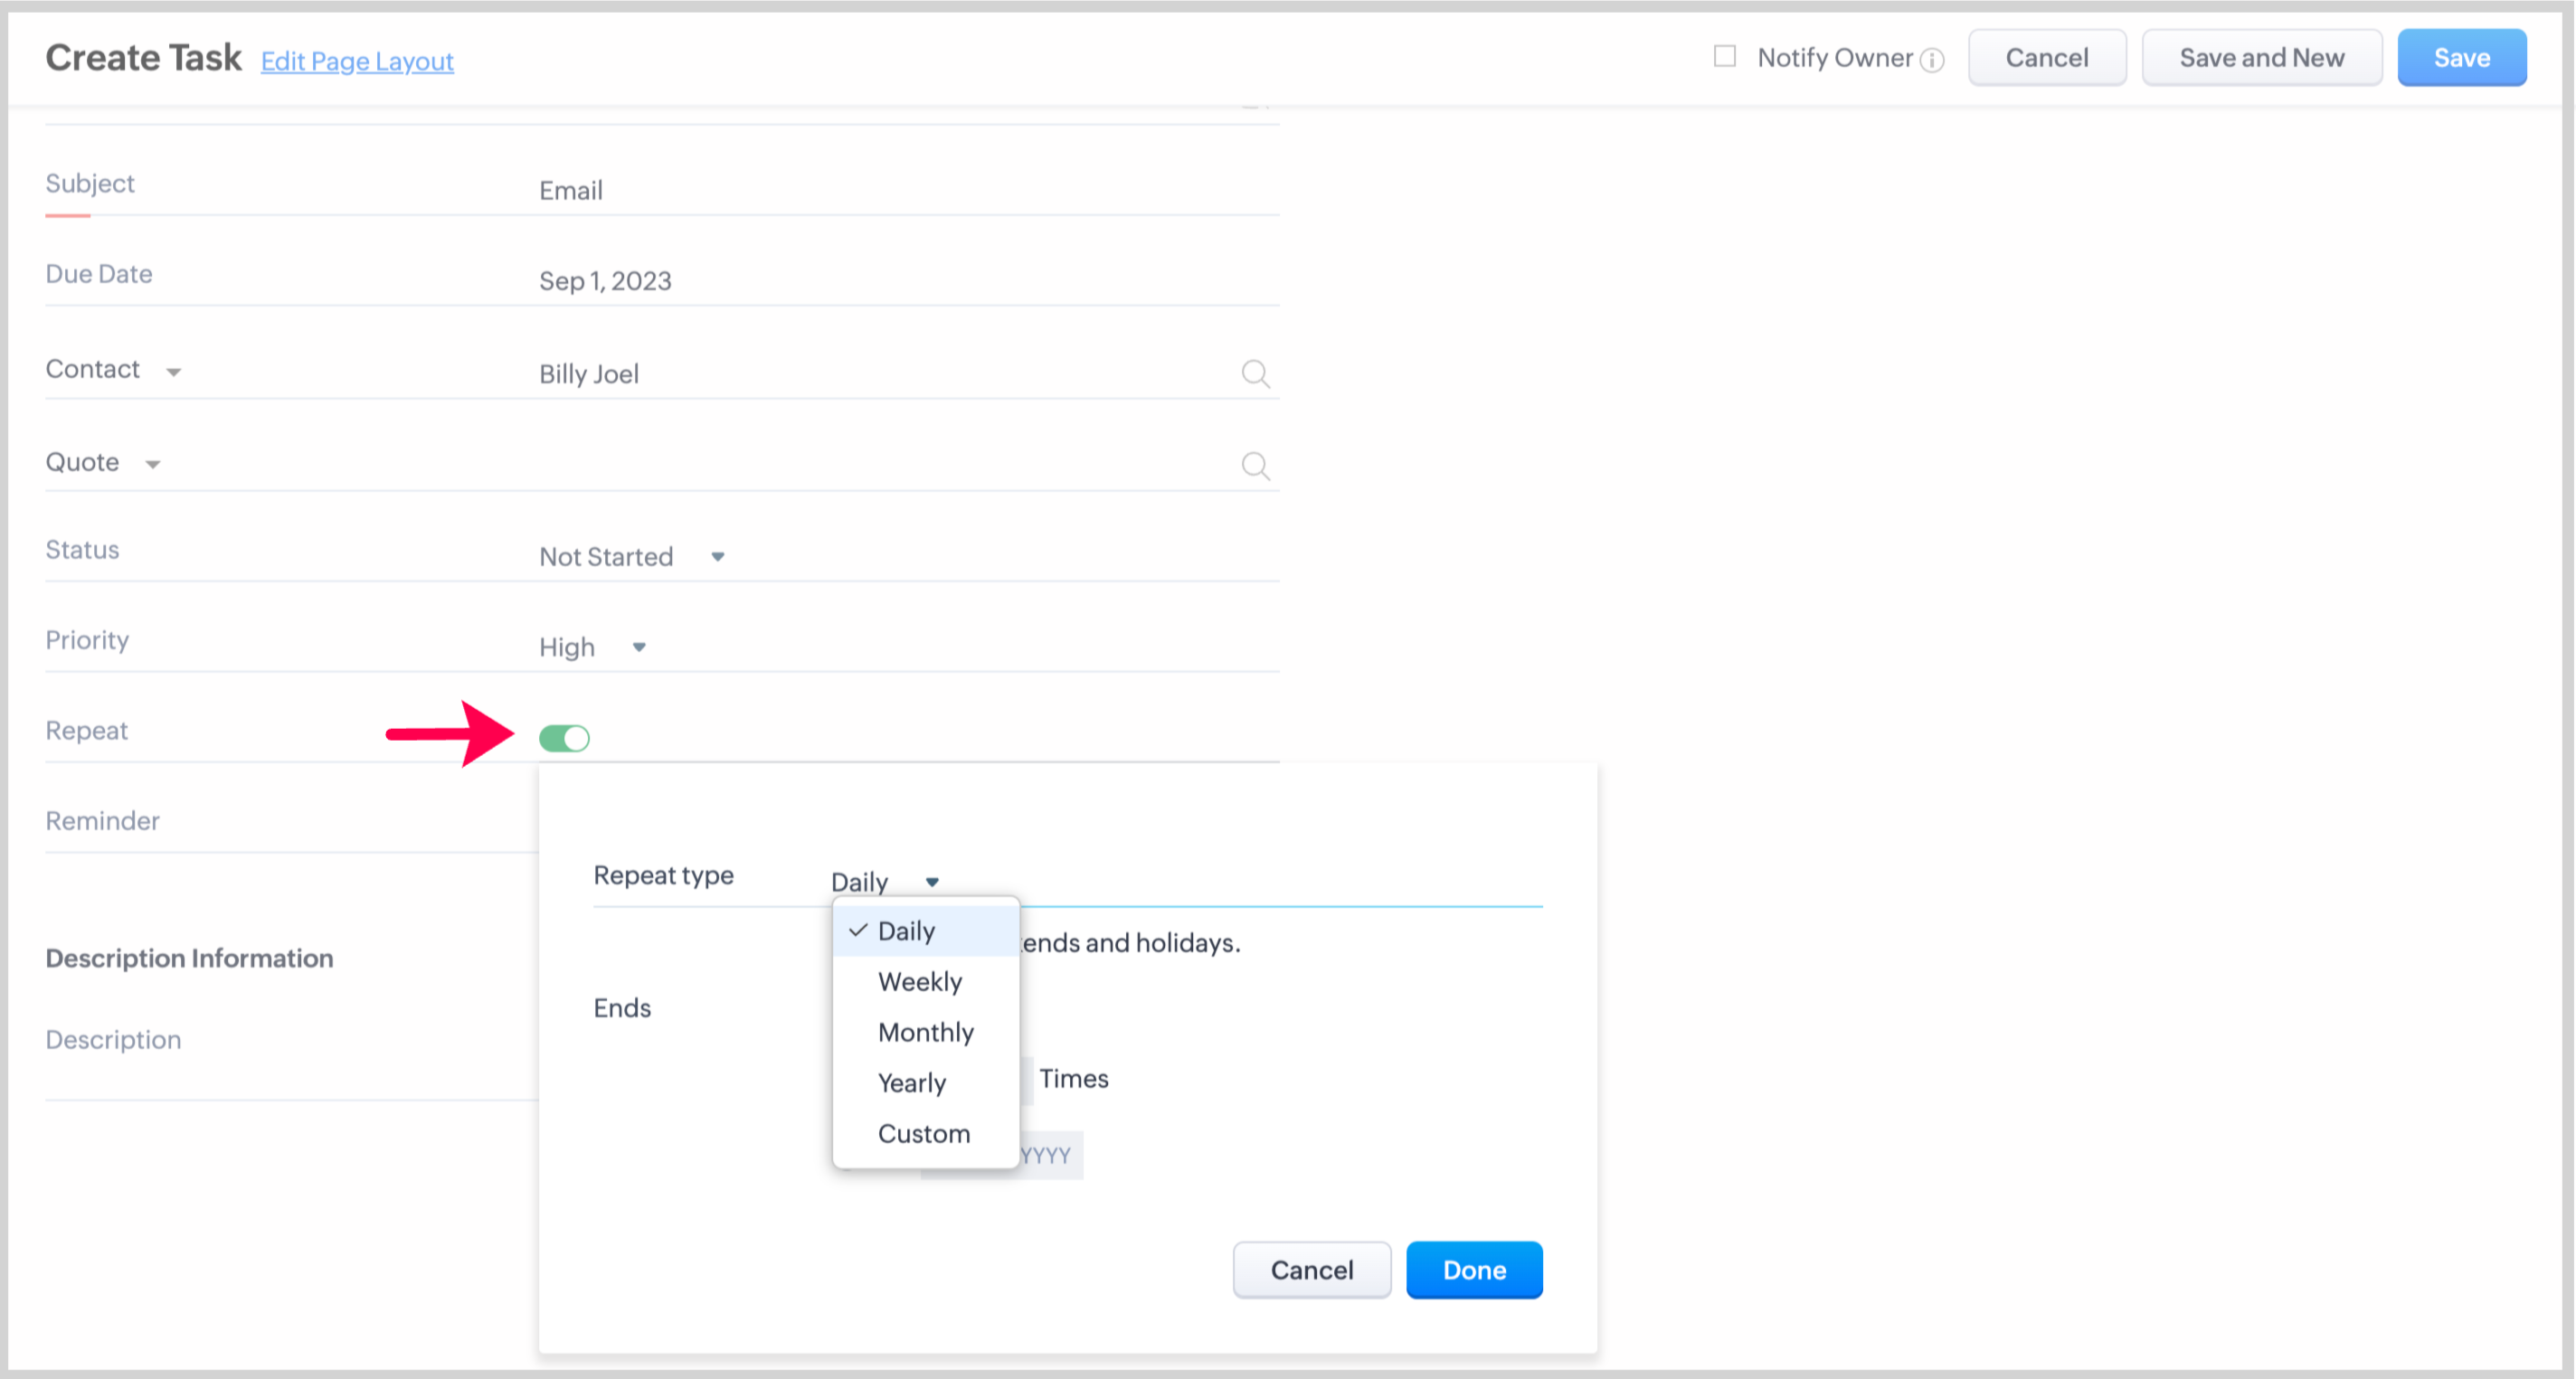Click the Save and New button
The image size is (2576, 1379).
tap(2261, 58)
